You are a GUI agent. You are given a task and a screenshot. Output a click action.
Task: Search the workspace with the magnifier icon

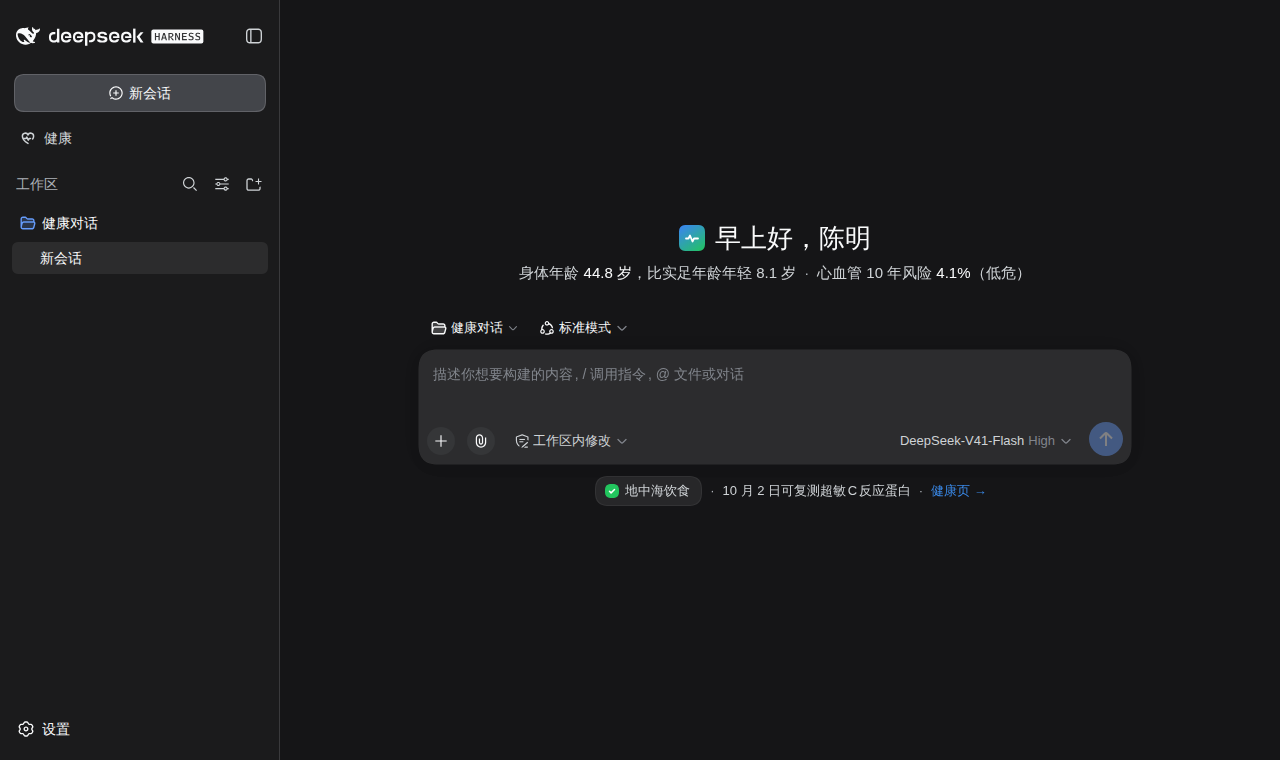tap(190, 184)
